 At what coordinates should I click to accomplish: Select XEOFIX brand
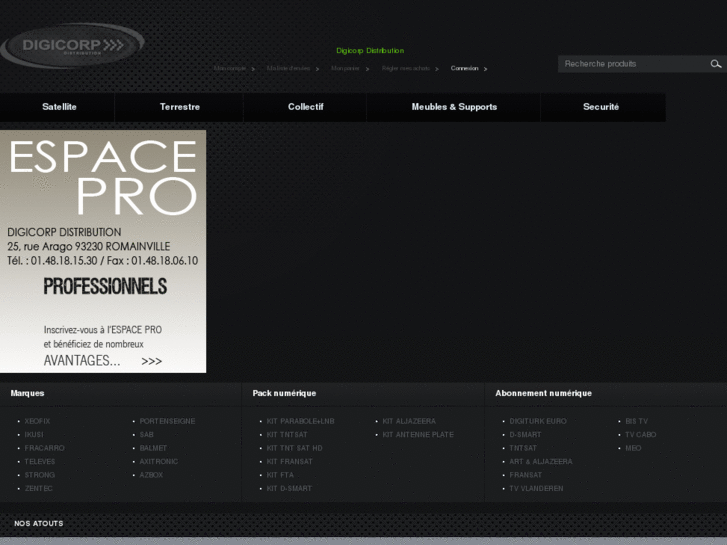37,421
